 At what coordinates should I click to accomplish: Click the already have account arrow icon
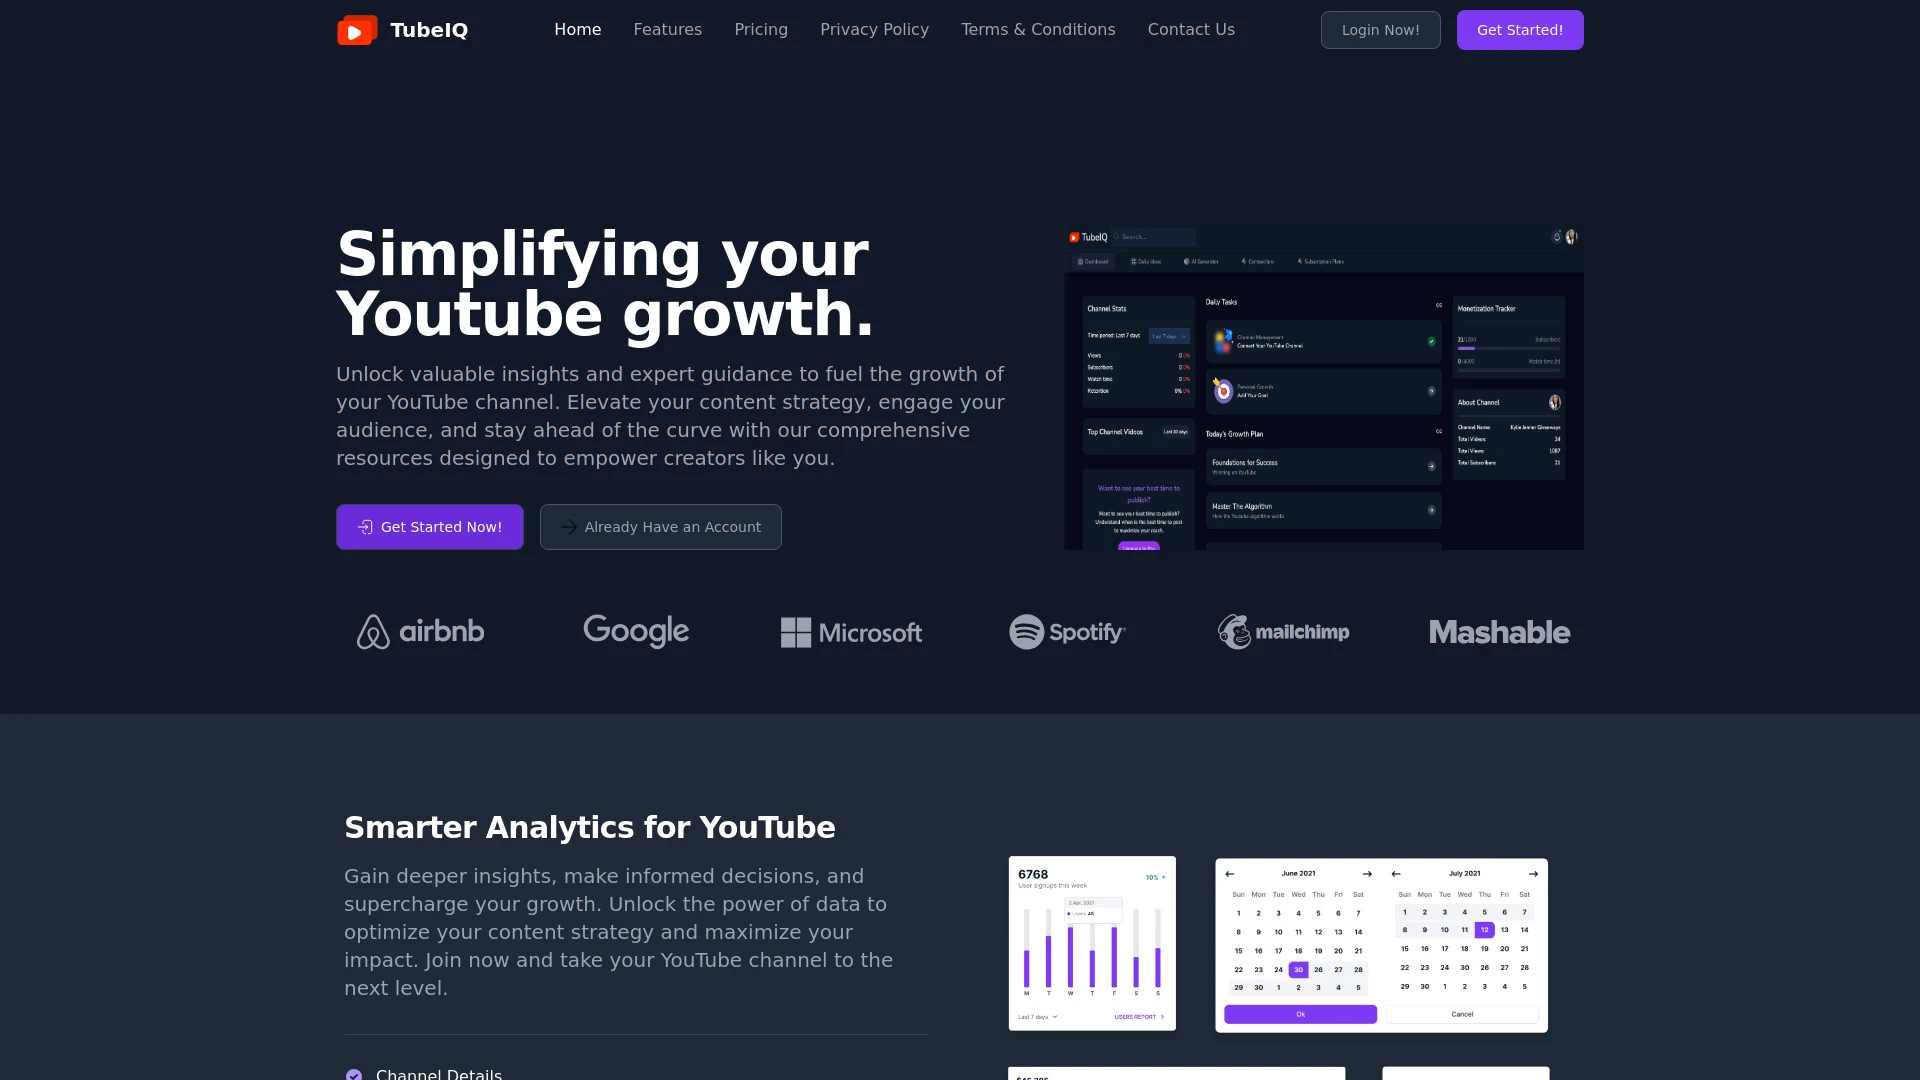[x=570, y=526]
